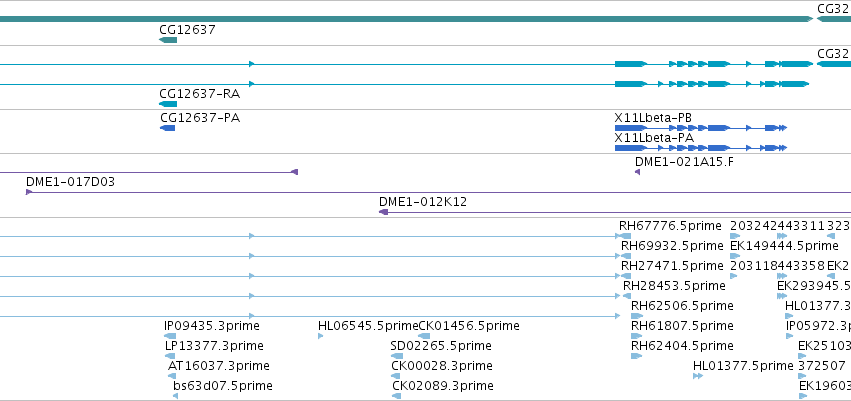Screen dimensions: 851x401
Task: Click the CG12637-RA transcript label
Action: (200, 94)
